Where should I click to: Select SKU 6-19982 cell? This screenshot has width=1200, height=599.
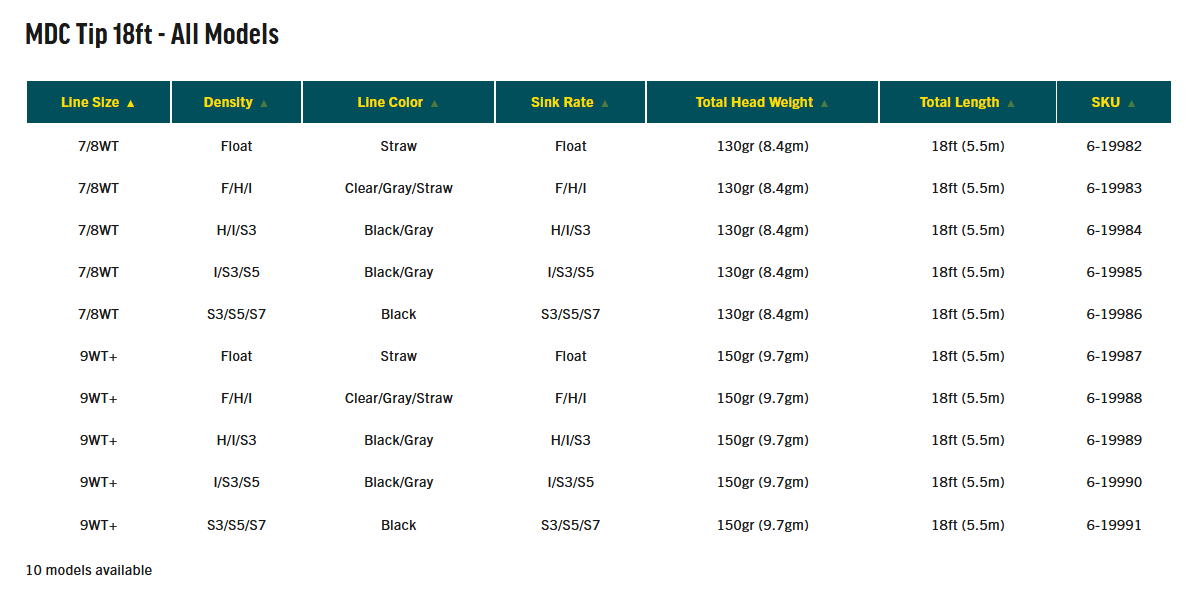1113,146
